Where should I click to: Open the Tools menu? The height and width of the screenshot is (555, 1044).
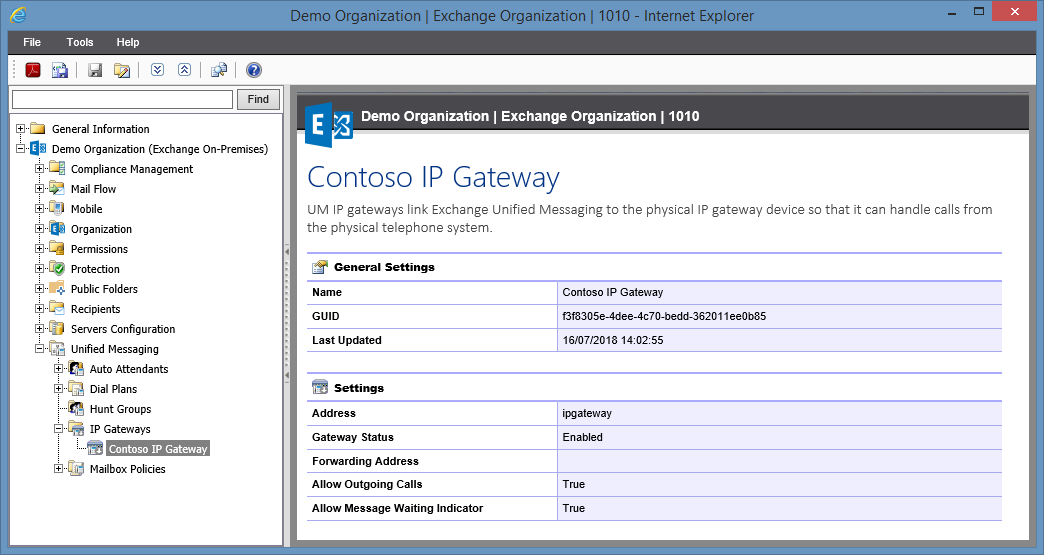click(x=80, y=42)
